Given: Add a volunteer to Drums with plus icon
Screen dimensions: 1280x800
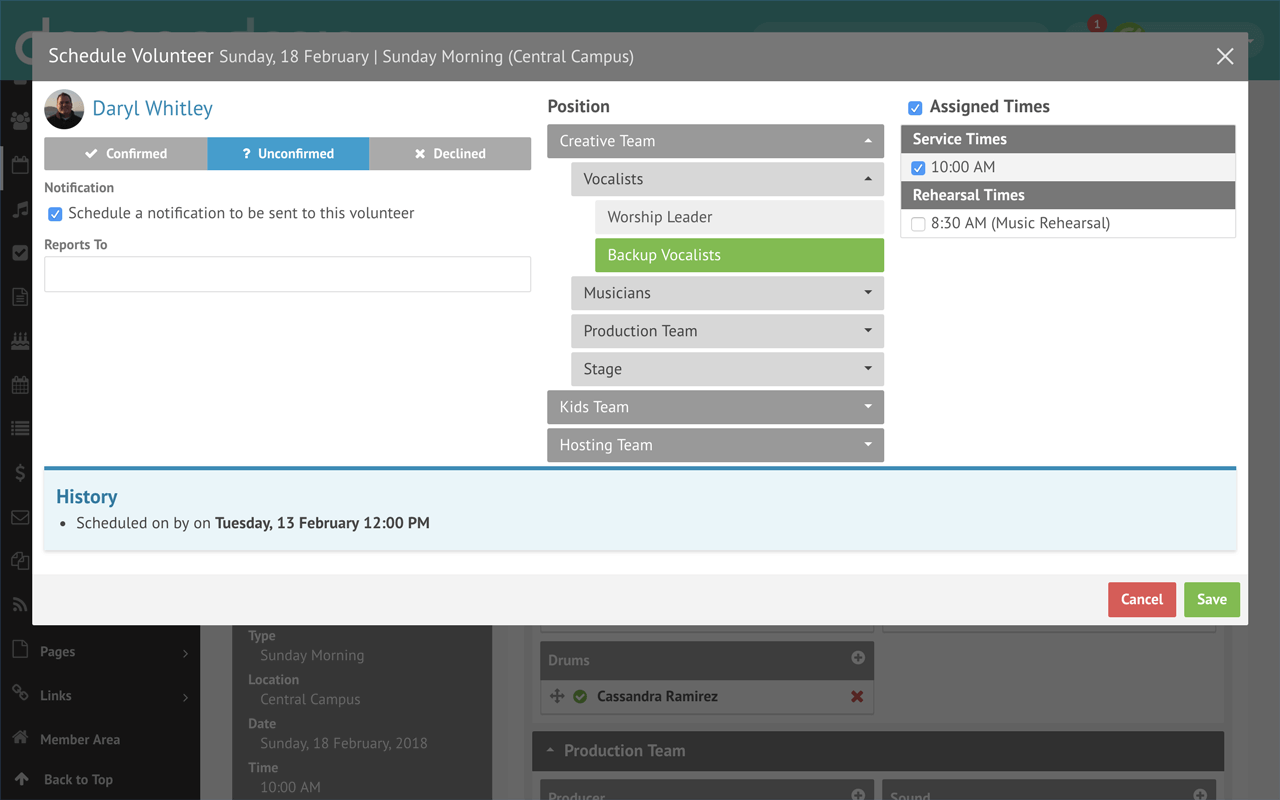Looking at the screenshot, I should pos(858,658).
